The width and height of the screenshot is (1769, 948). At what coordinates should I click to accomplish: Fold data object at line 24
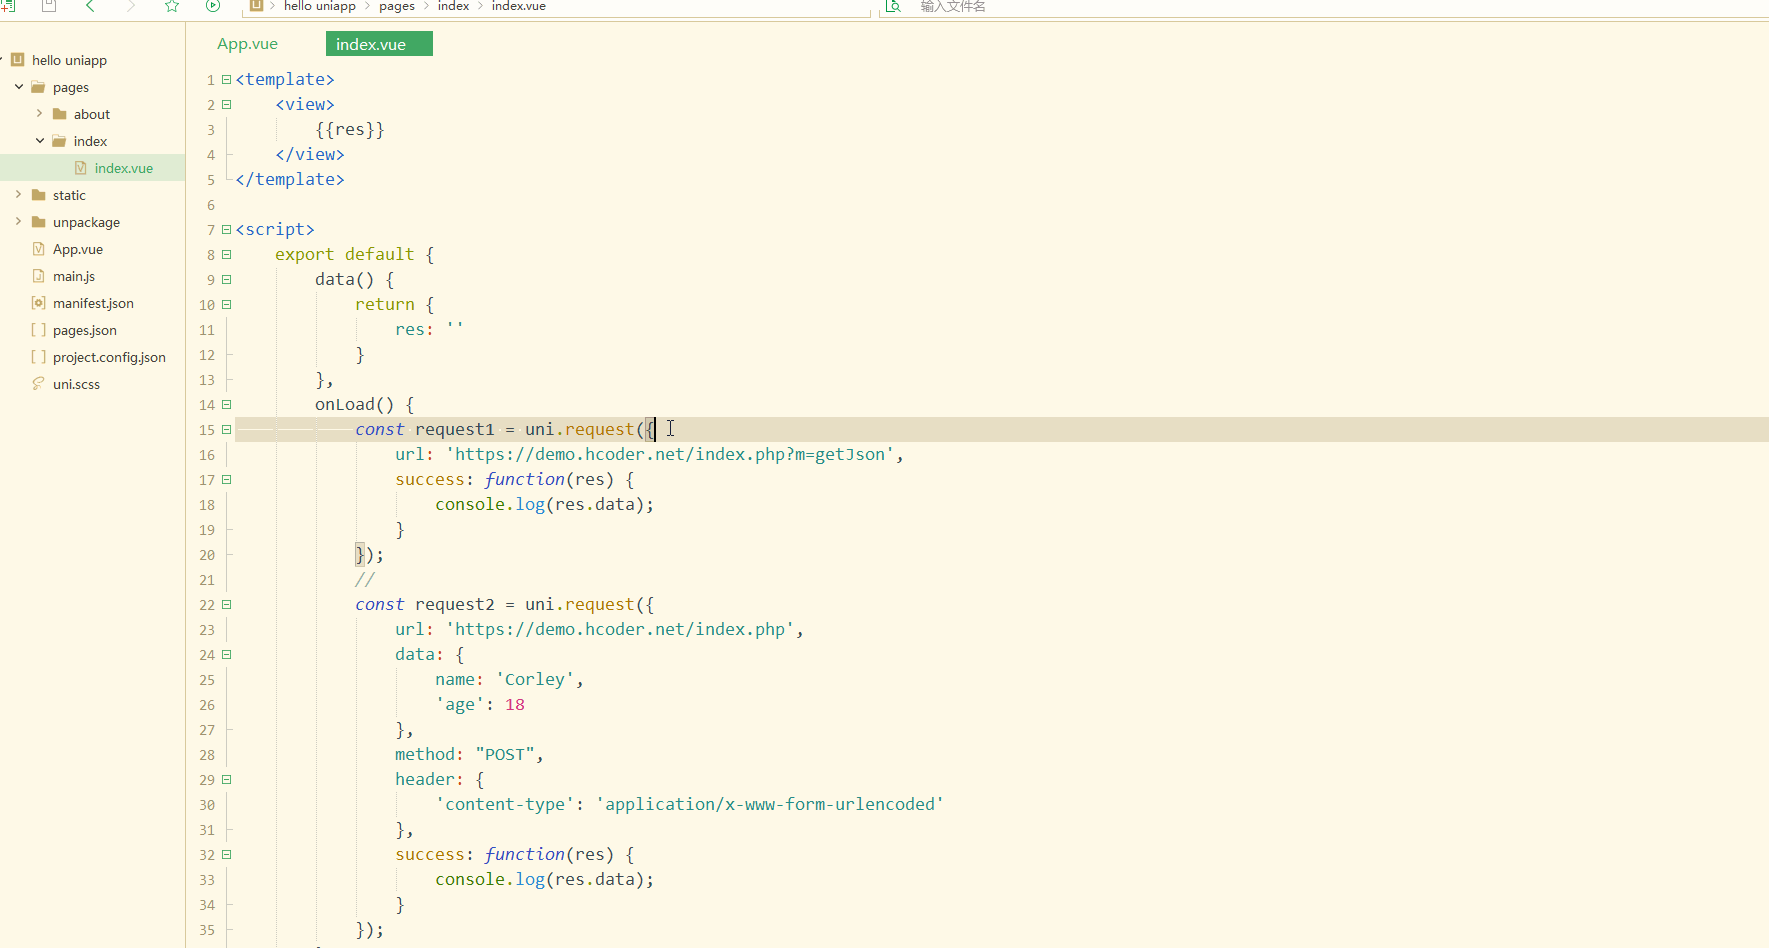(227, 655)
